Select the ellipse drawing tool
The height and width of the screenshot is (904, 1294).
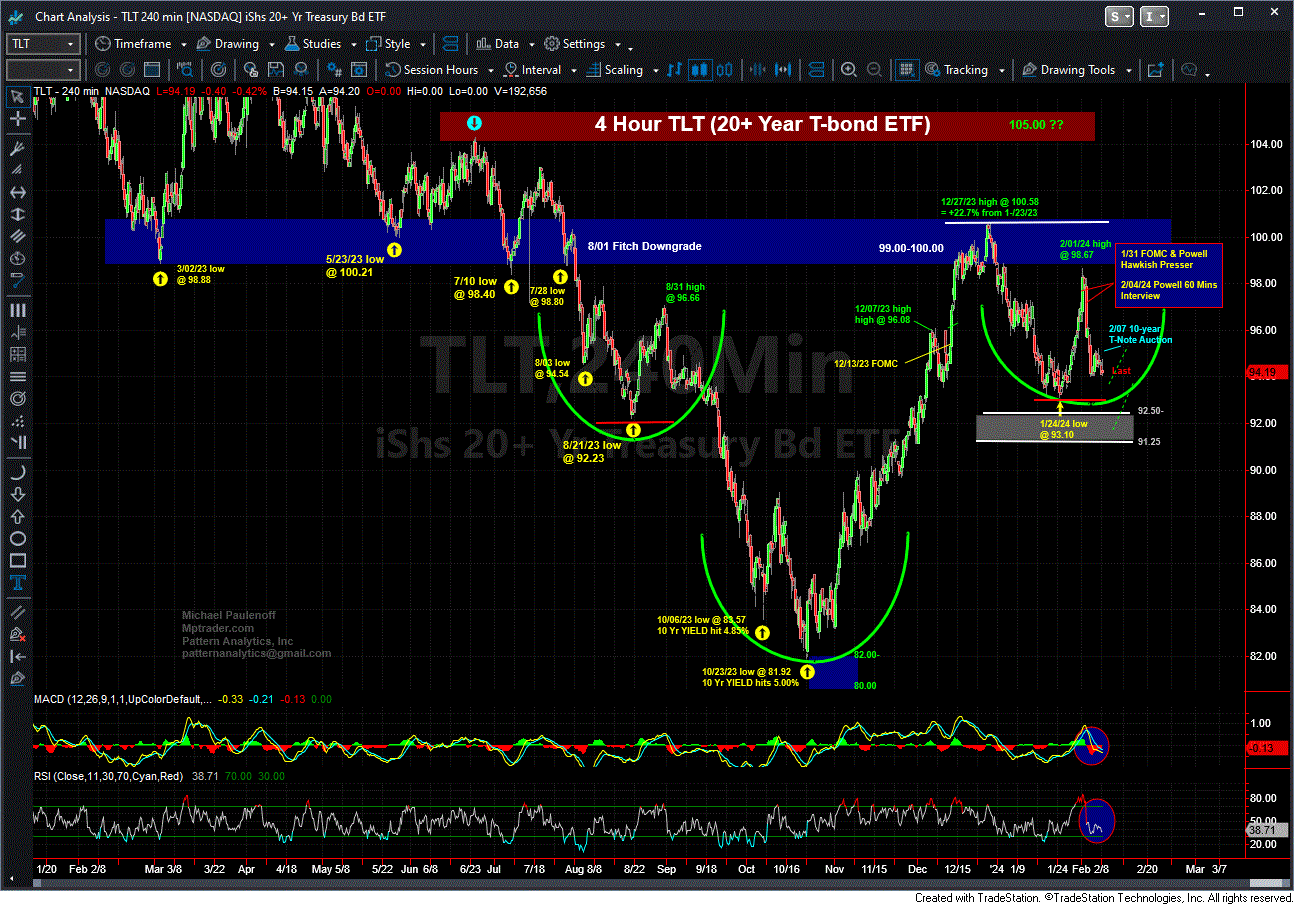pyautogui.click(x=16, y=538)
